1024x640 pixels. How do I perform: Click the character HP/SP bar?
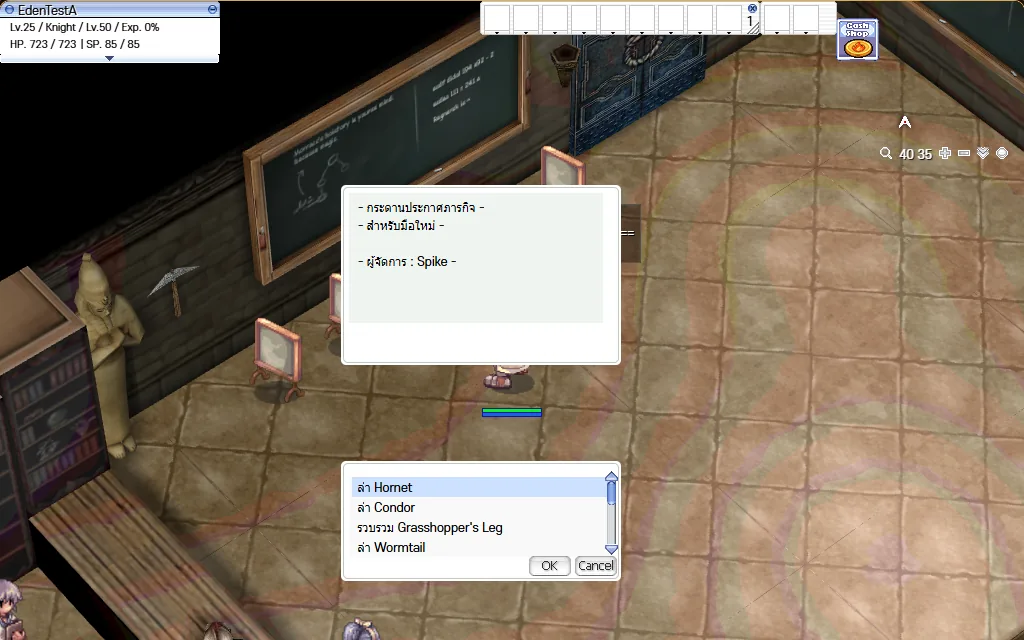(512, 412)
